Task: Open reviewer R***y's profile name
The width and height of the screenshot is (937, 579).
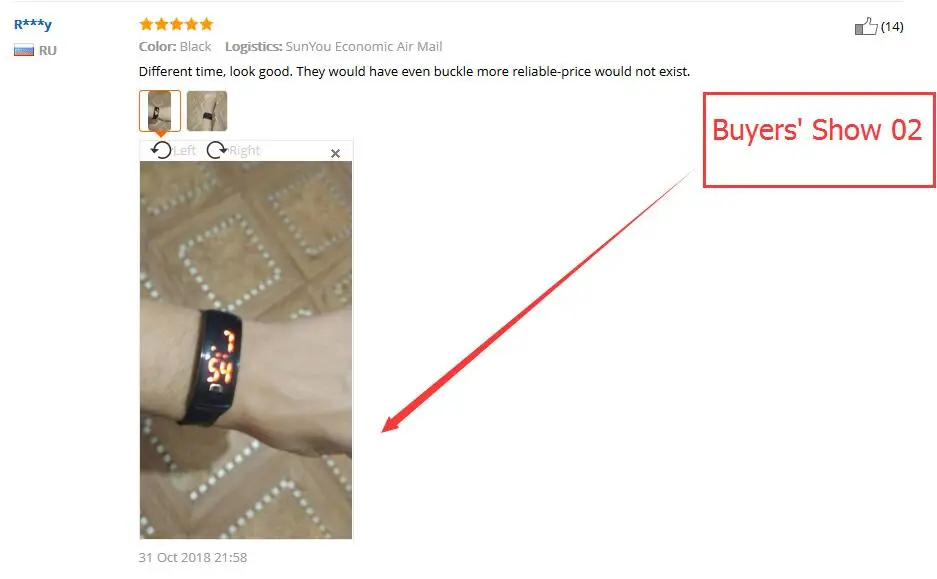Action: [33, 24]
